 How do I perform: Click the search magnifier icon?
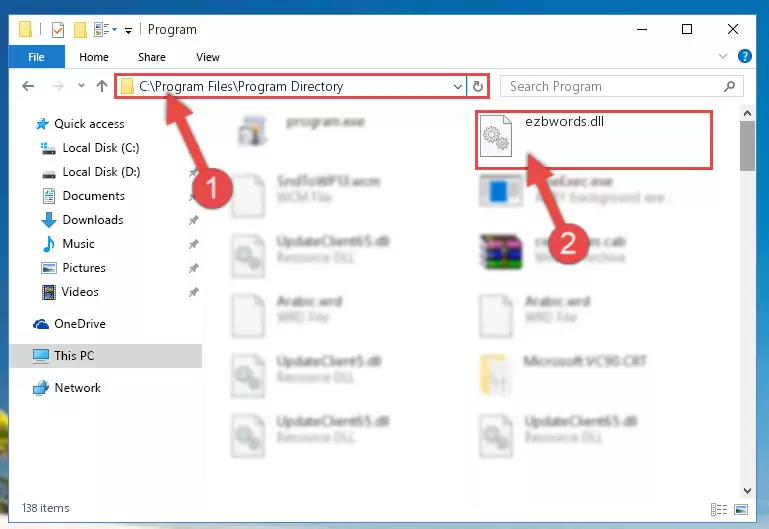729,87
